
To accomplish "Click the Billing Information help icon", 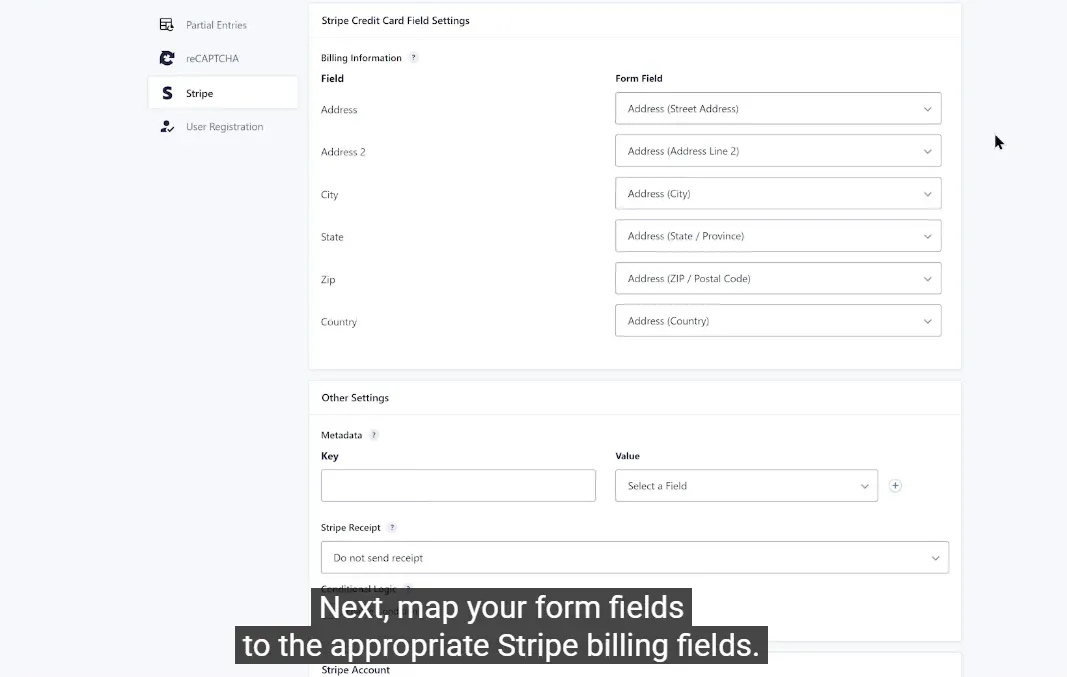I will tap(414, 58).
